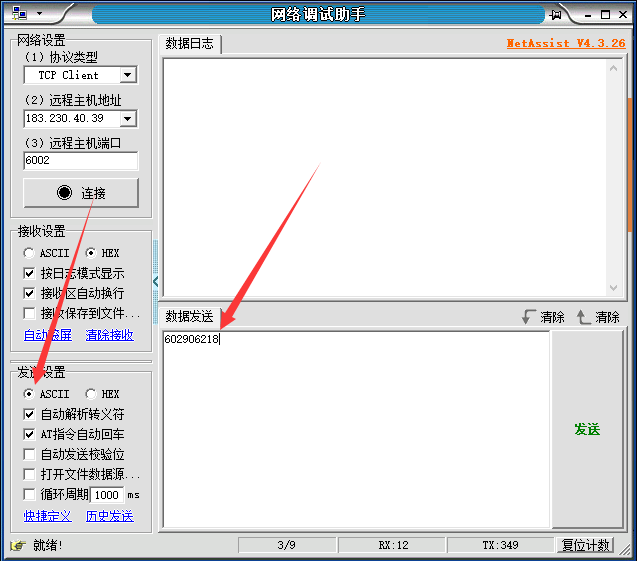Click the auto clear screen link
Image resolution: width=637 pixels, height=561 pixels.
pyautogui.click(x=48, y=335)
